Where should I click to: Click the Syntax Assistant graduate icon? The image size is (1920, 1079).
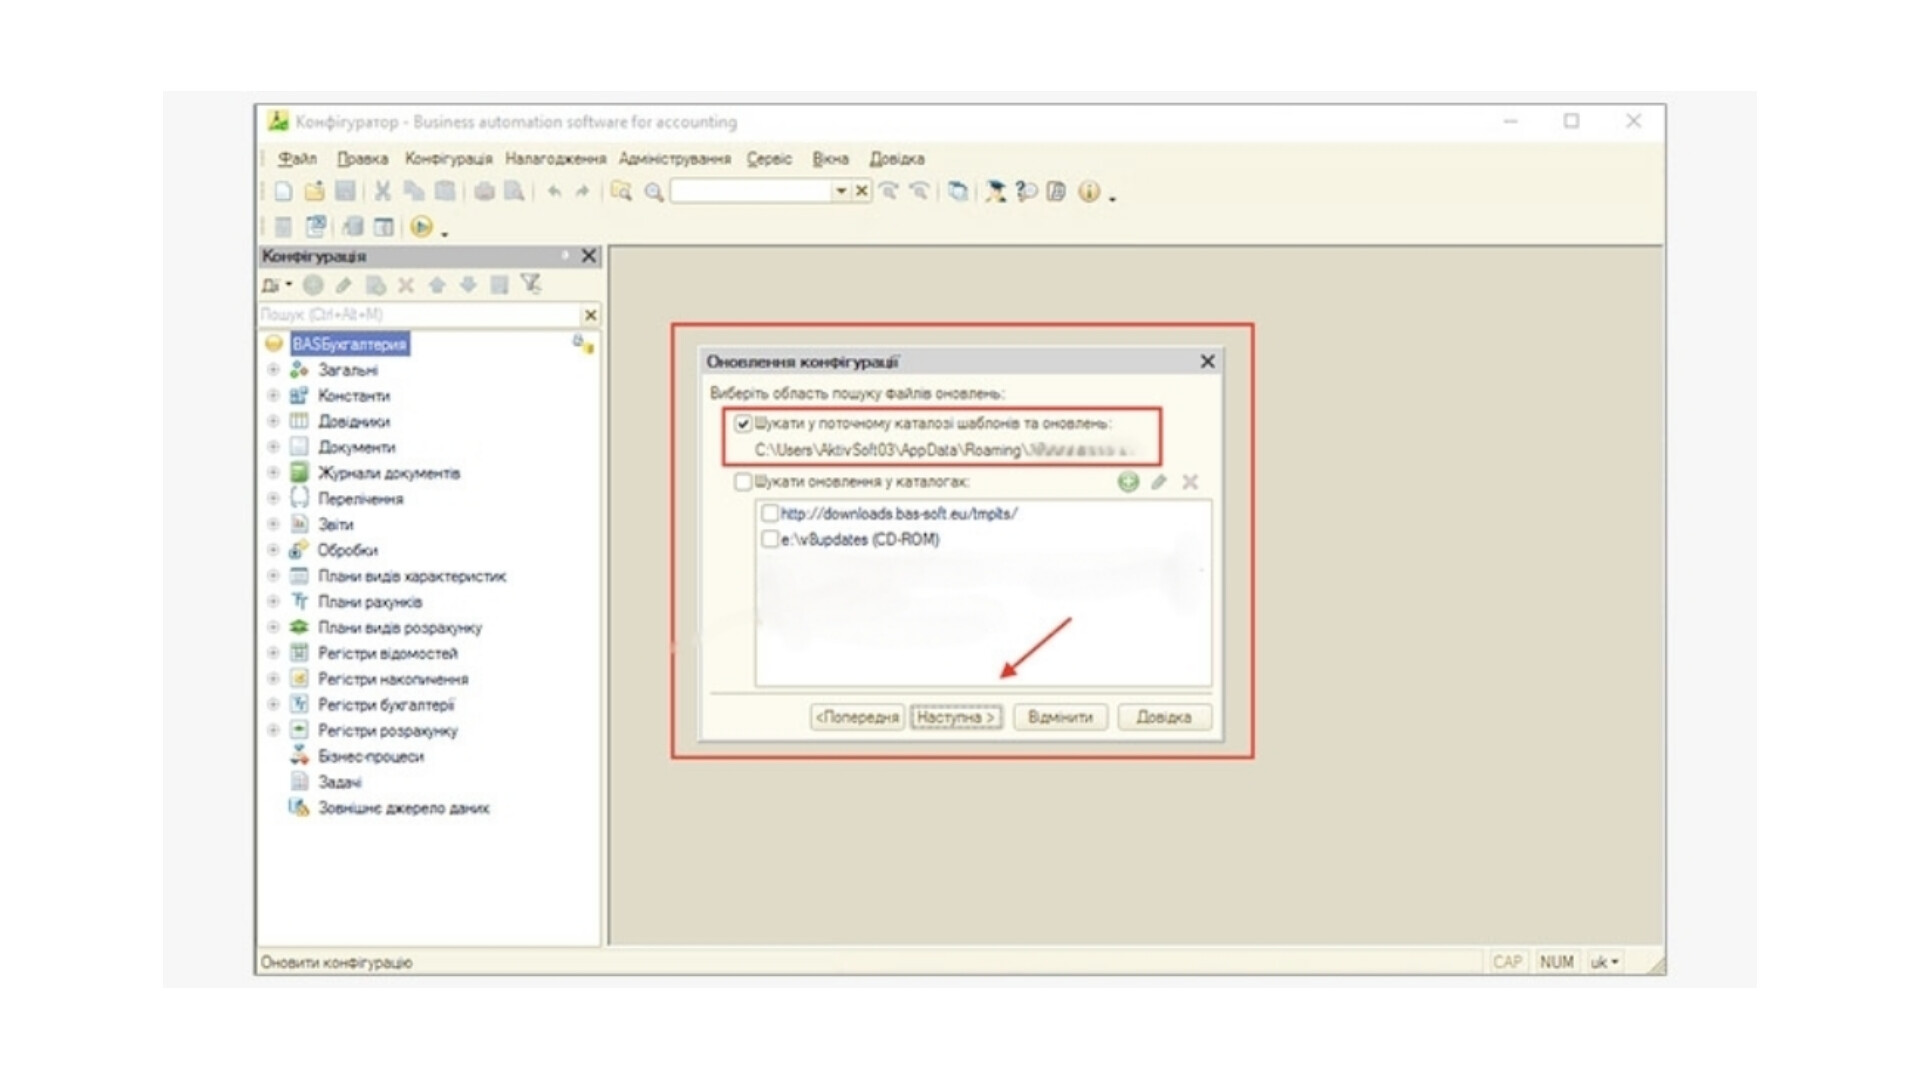(994, 192)
